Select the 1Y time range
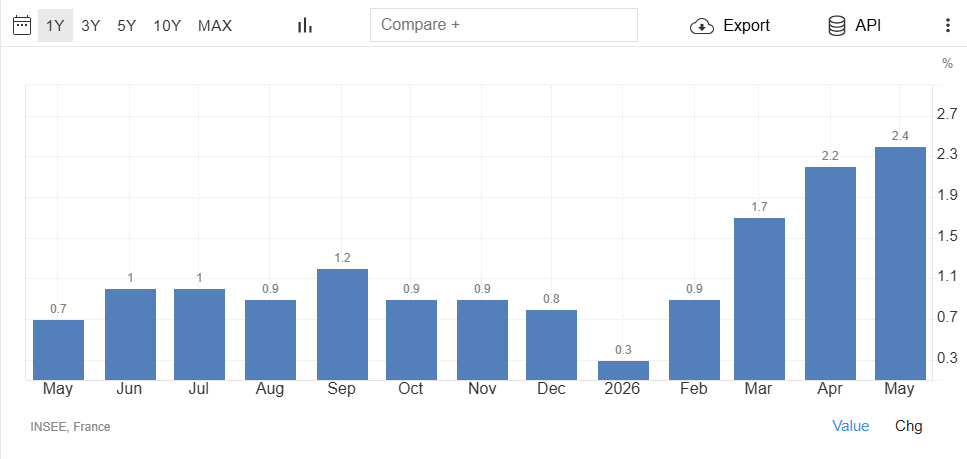Viewport: 967px width, 459px height. [56, 25]
